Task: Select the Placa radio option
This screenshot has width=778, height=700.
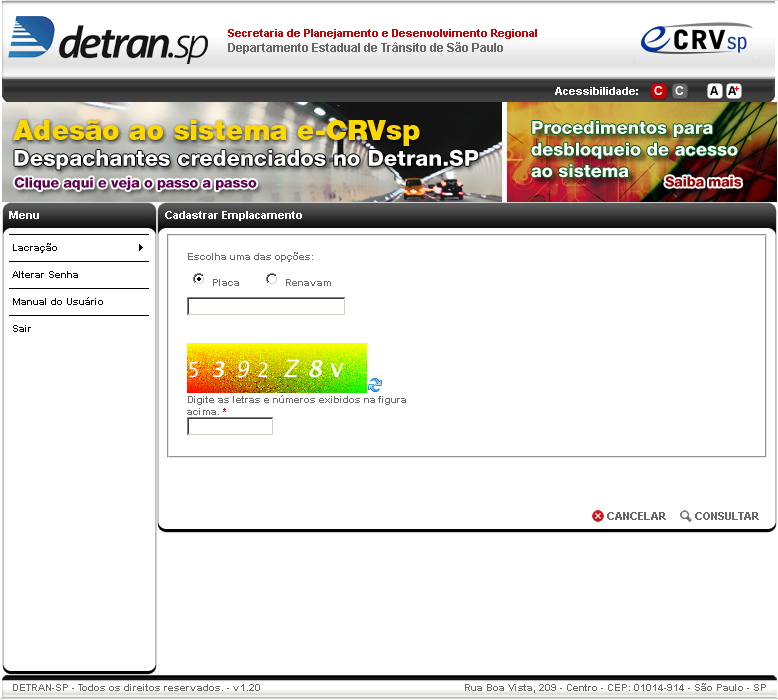Action: (198, 279)
